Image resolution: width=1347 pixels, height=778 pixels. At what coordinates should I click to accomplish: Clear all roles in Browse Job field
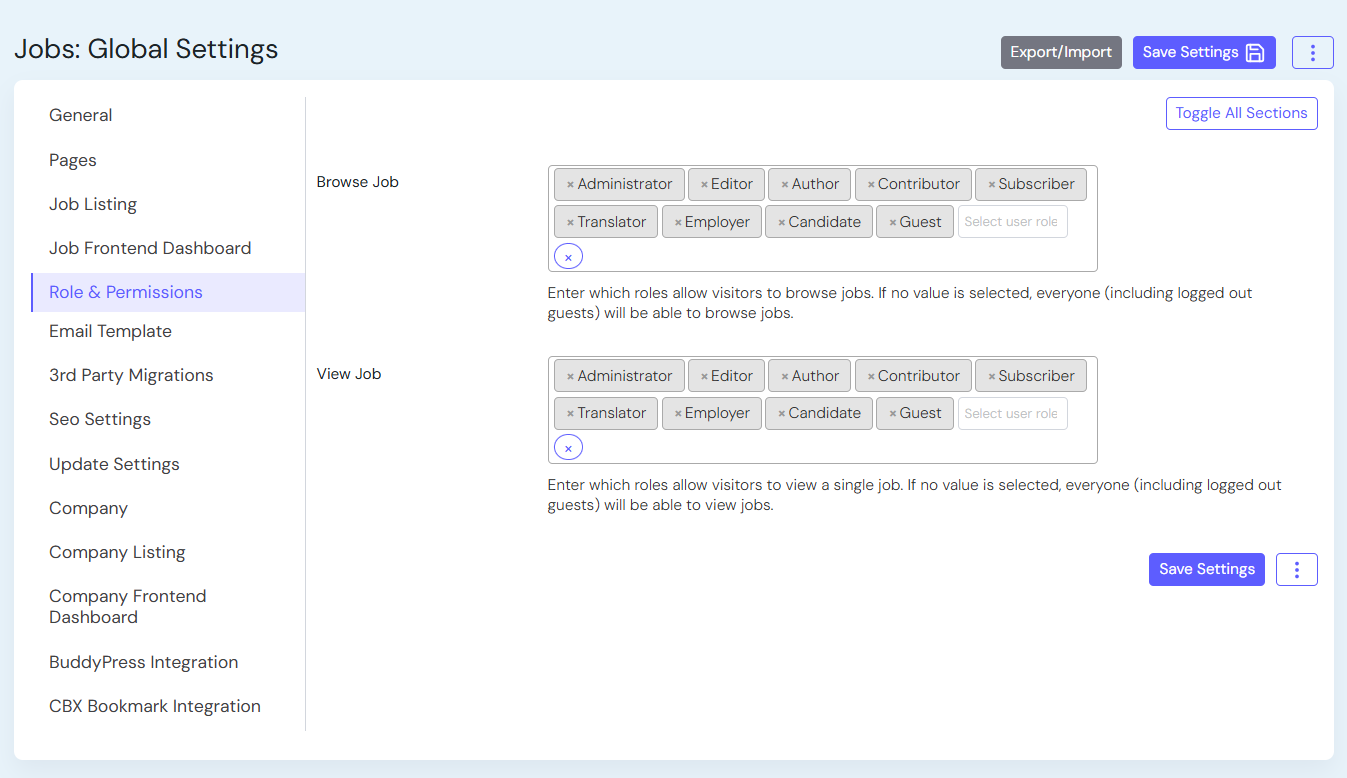tap(568, 257)
